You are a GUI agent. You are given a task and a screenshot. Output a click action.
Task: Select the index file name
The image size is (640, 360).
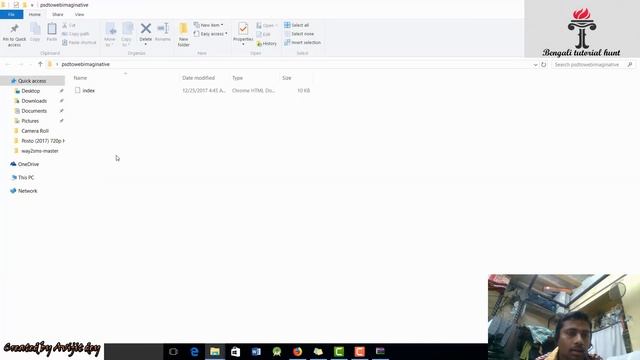click(x=89, y=91)
